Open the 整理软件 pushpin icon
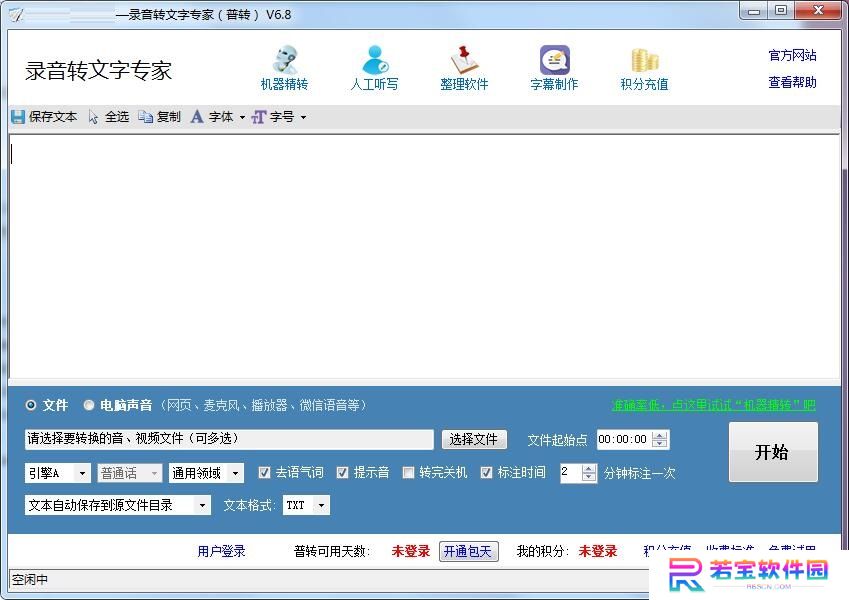The width and height of the screenshot is (849, 600). [x=464, y=60]
